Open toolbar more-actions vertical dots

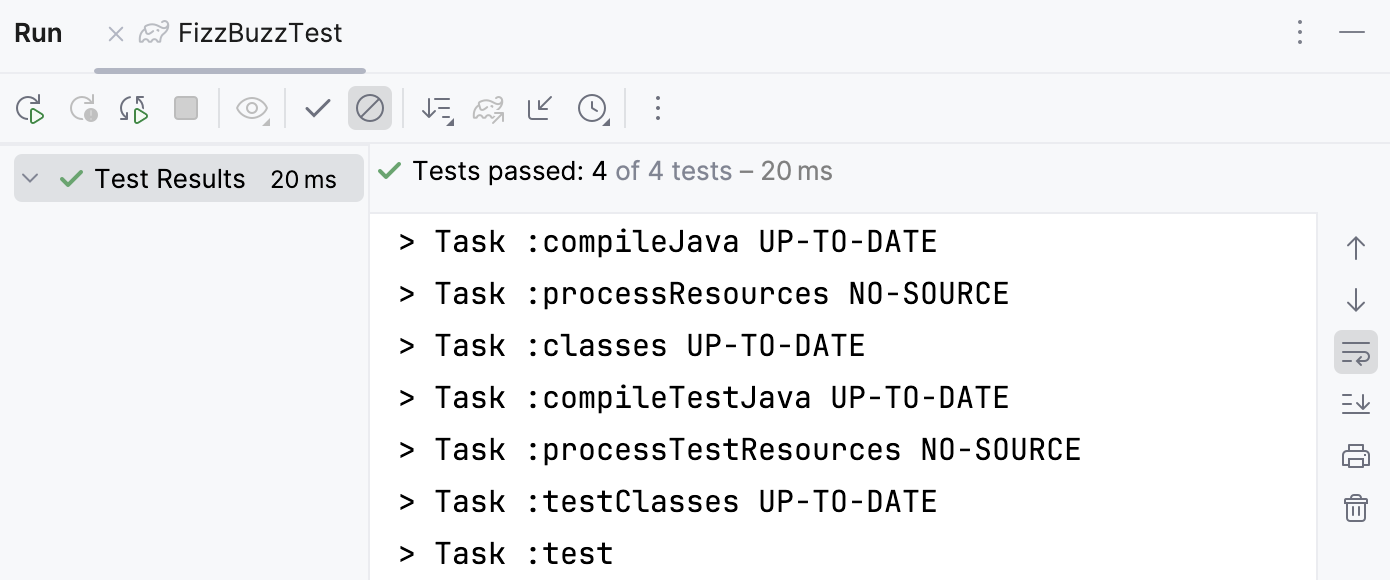pyautogui.click(x=657, y=108)
